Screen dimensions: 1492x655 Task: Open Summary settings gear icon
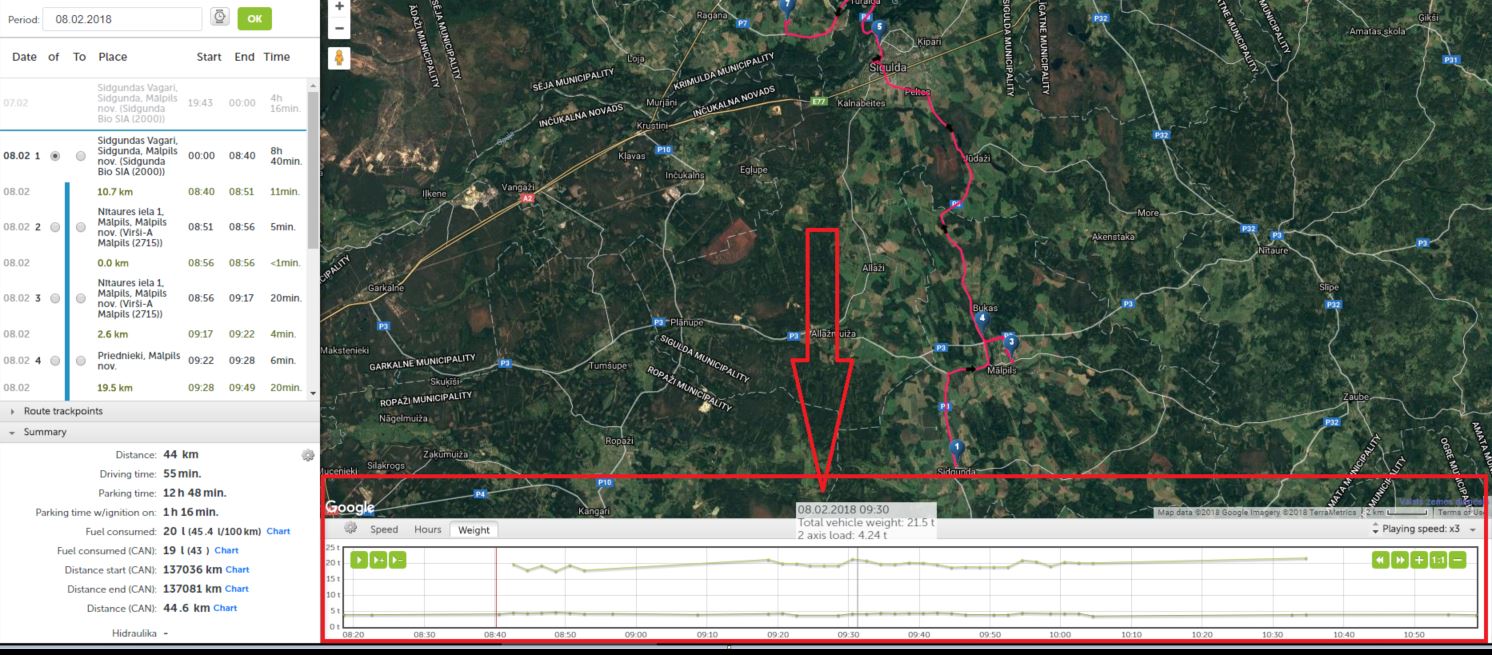(x=308, y=455)
